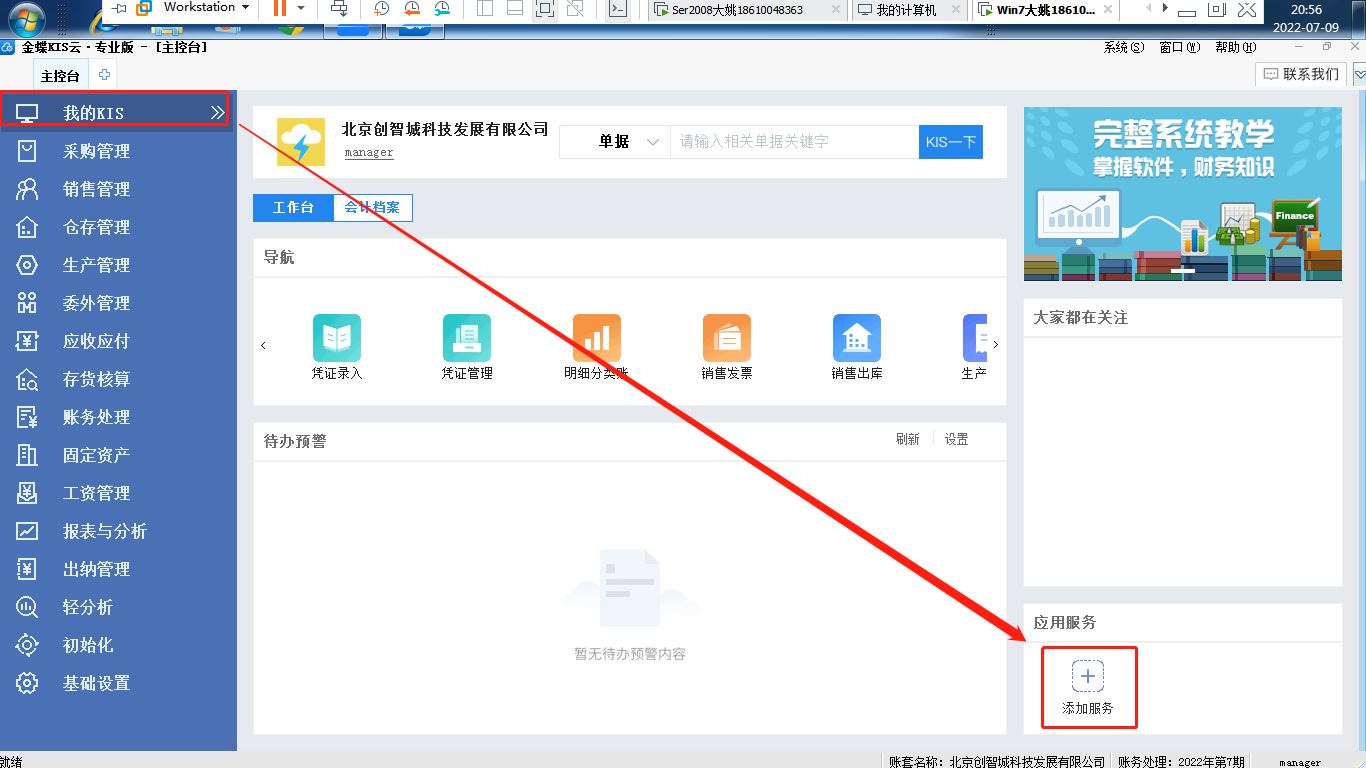Open the 系统(S) menu

[1123, 48]
